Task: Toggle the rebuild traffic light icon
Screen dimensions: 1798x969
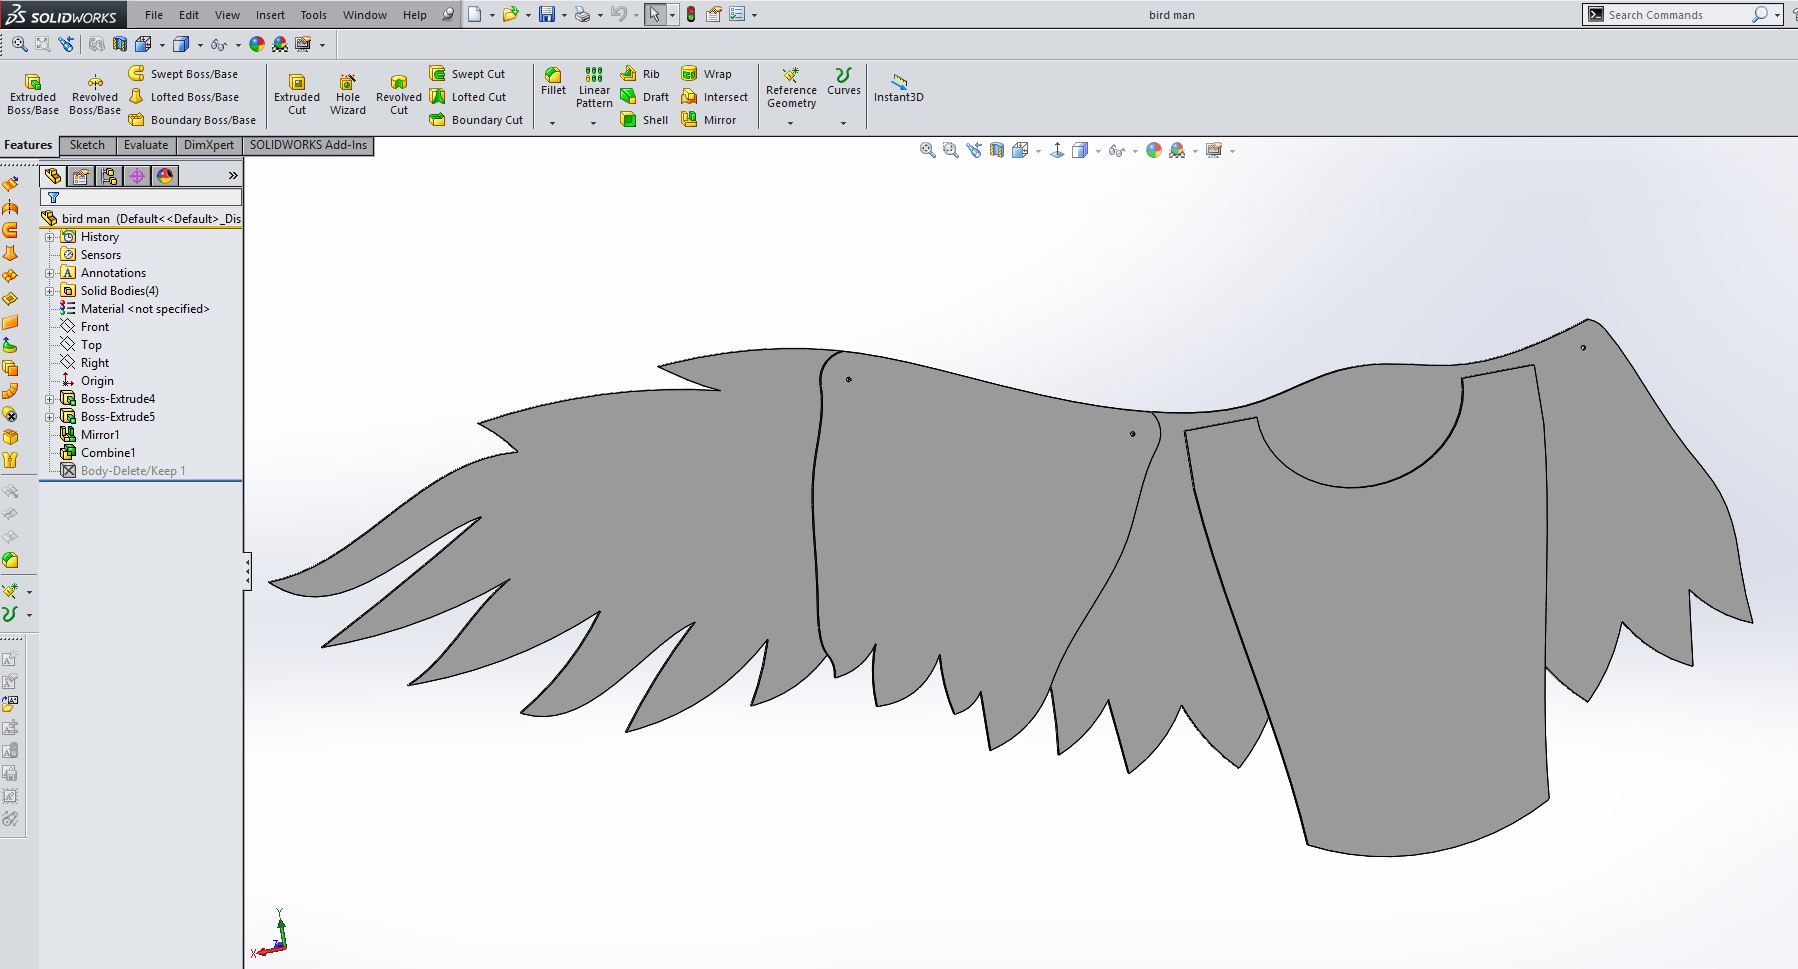Action: [x=691, y=15]
